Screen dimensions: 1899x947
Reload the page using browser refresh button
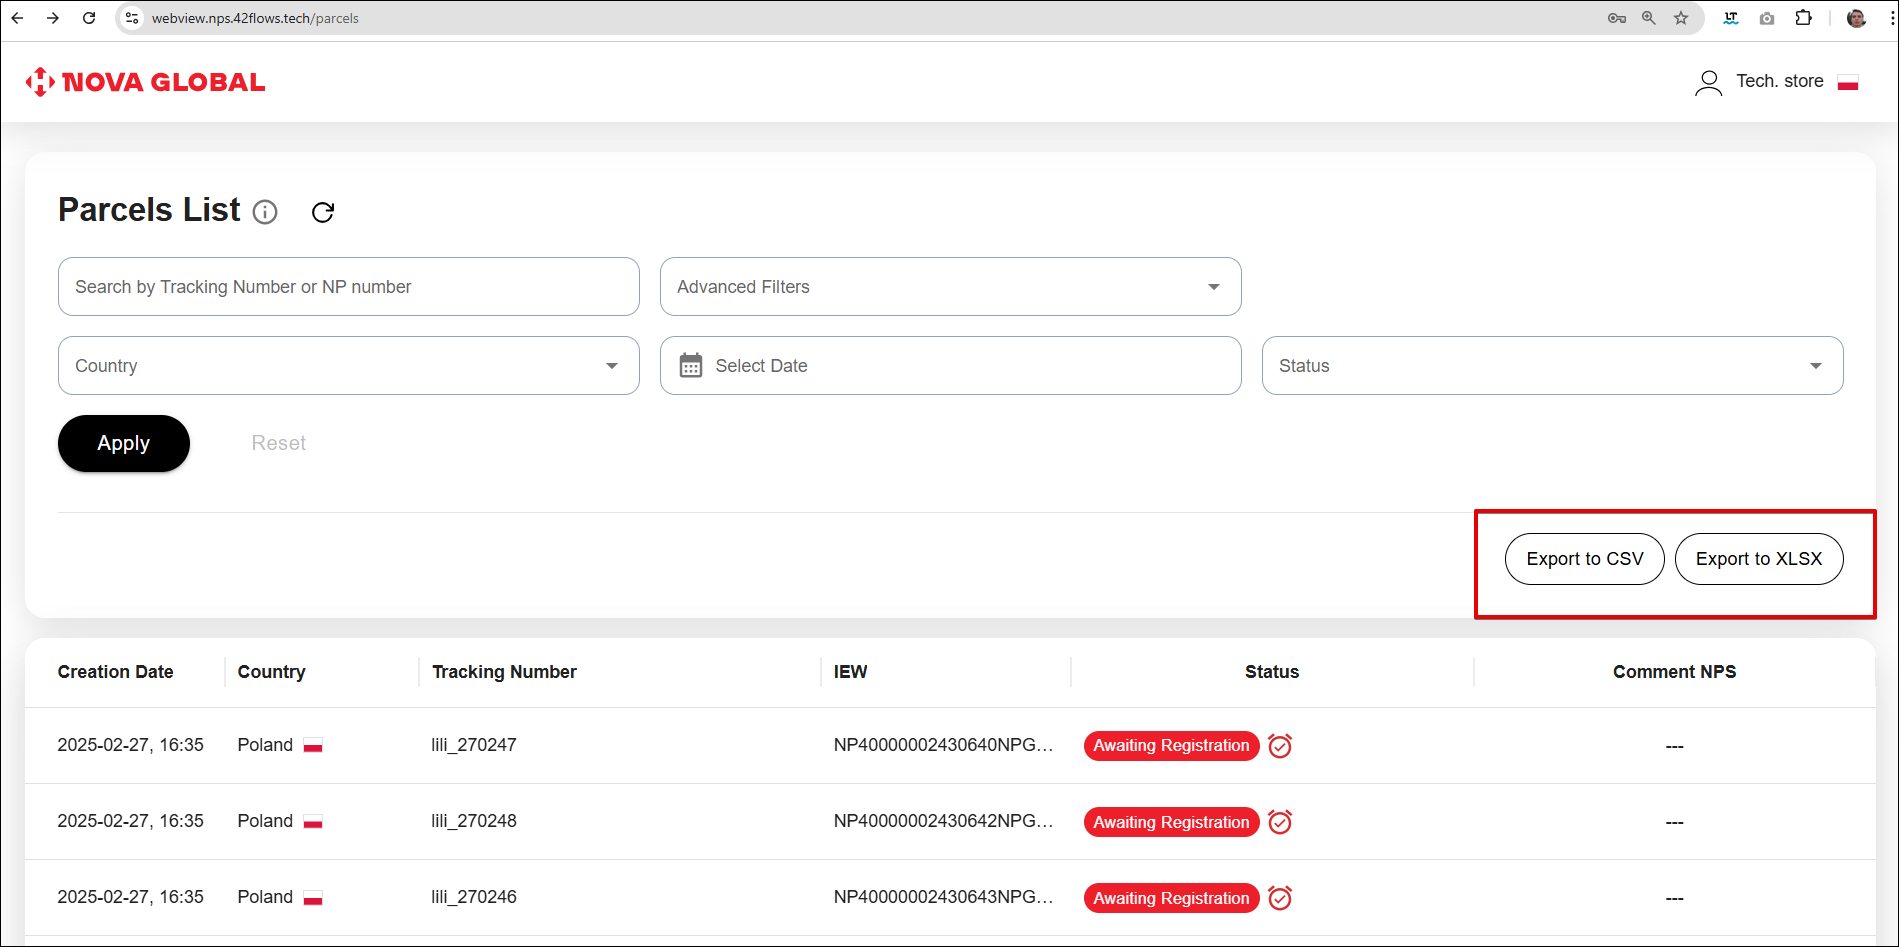click(x=89, y=18)
